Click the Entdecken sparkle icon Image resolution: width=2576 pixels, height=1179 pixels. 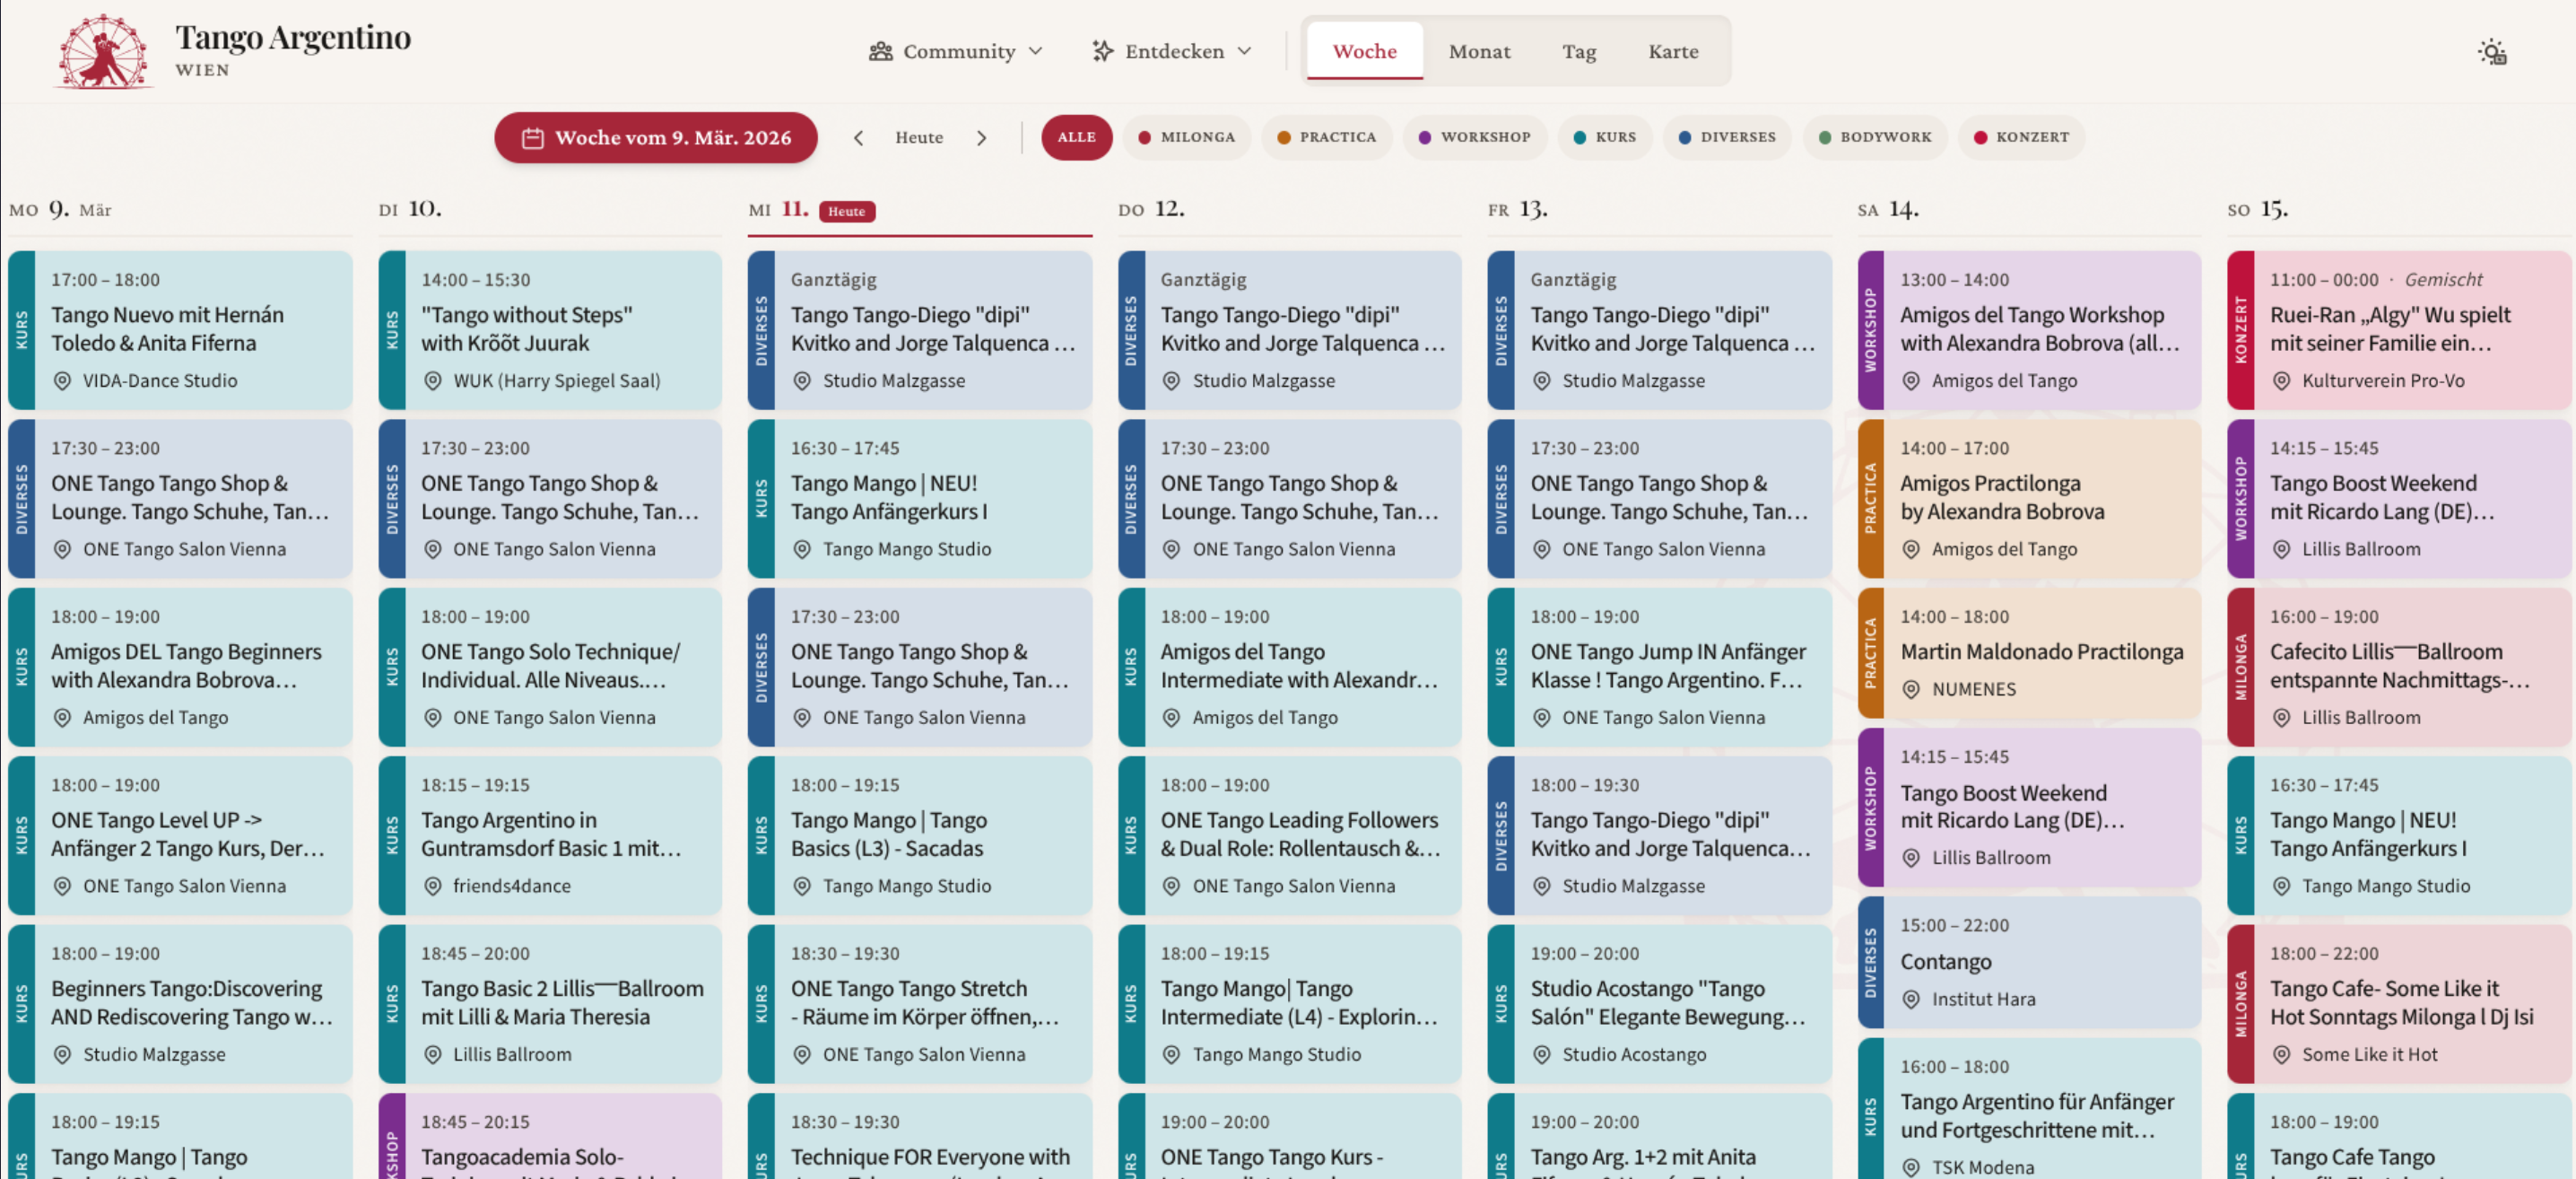click(1102, 51)
